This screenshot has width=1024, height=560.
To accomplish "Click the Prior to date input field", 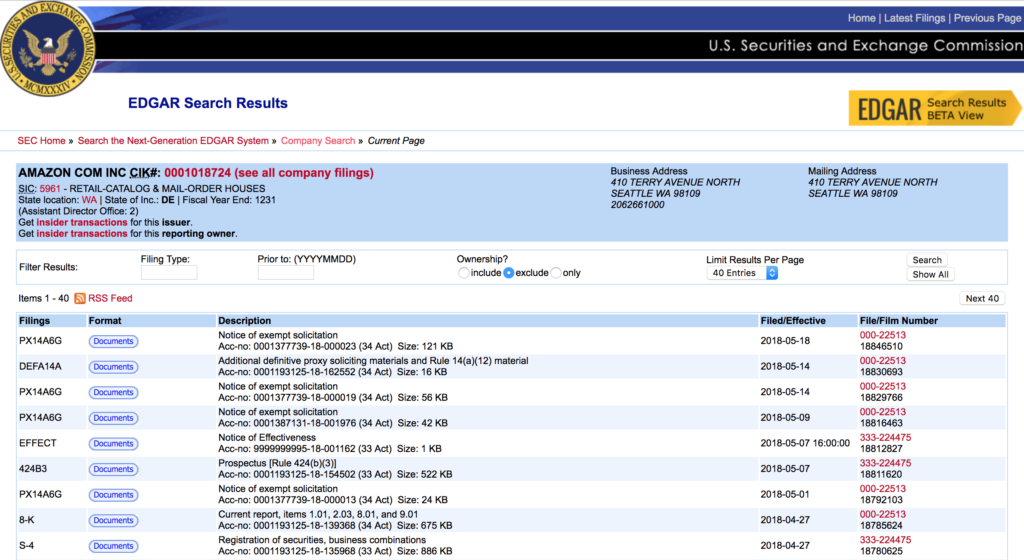I will pos(285,273).
